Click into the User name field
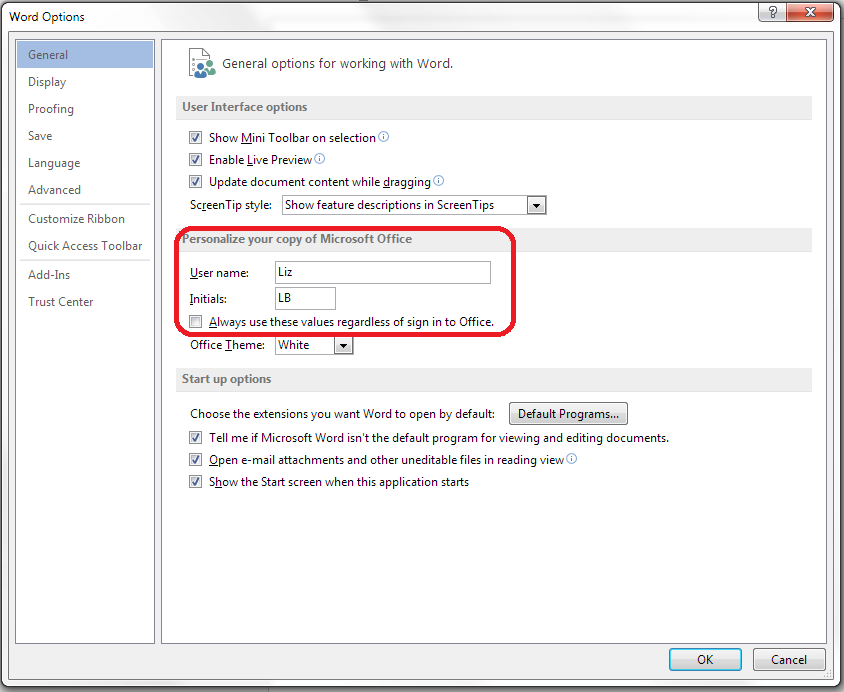 [383, 272]
